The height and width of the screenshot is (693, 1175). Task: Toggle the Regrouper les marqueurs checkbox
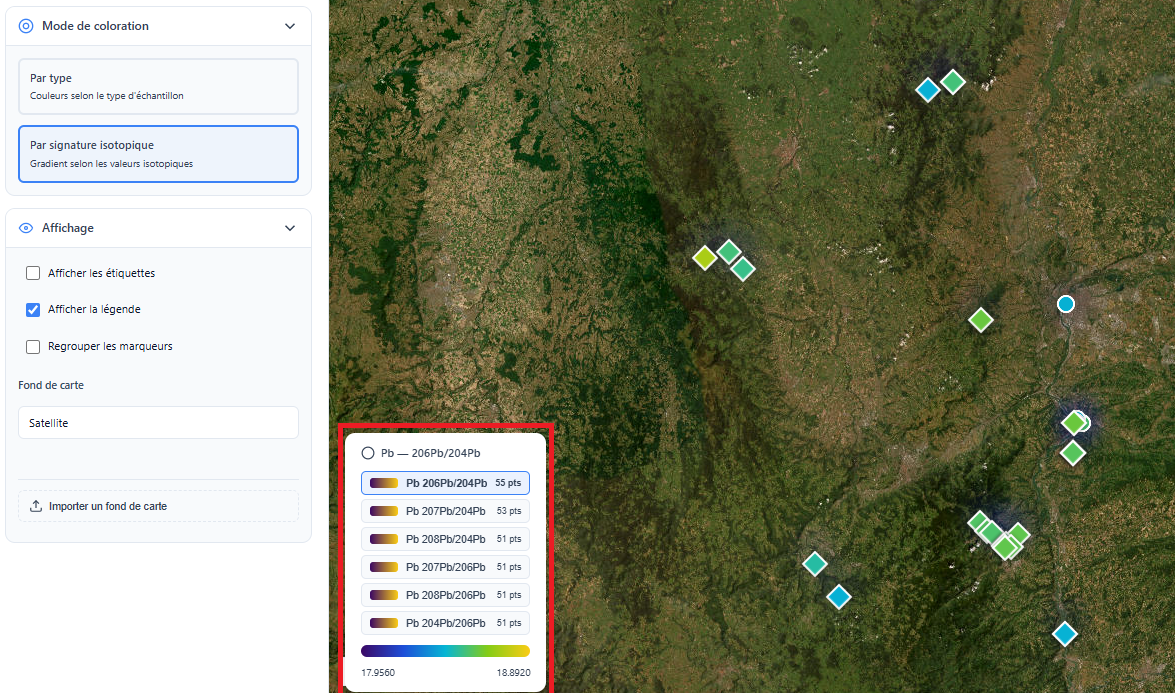point(33,347)
